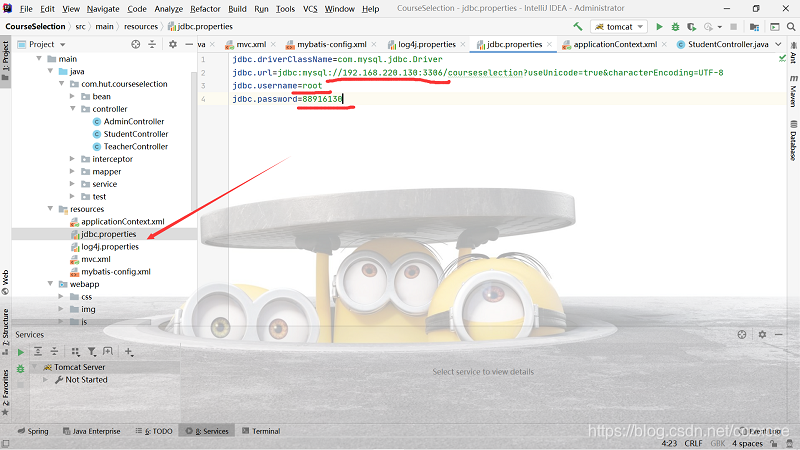This screenshot has height=450, width=800.
Task: Build project with the hammer icon
Action: pyautogui.click(x=578, y=27)
